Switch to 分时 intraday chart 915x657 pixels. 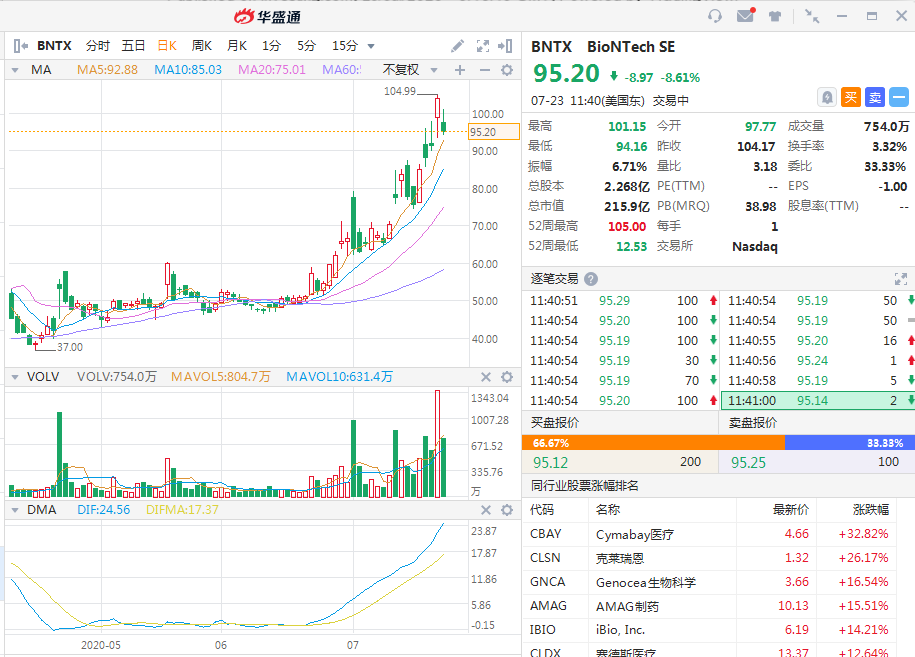[97, 46]
